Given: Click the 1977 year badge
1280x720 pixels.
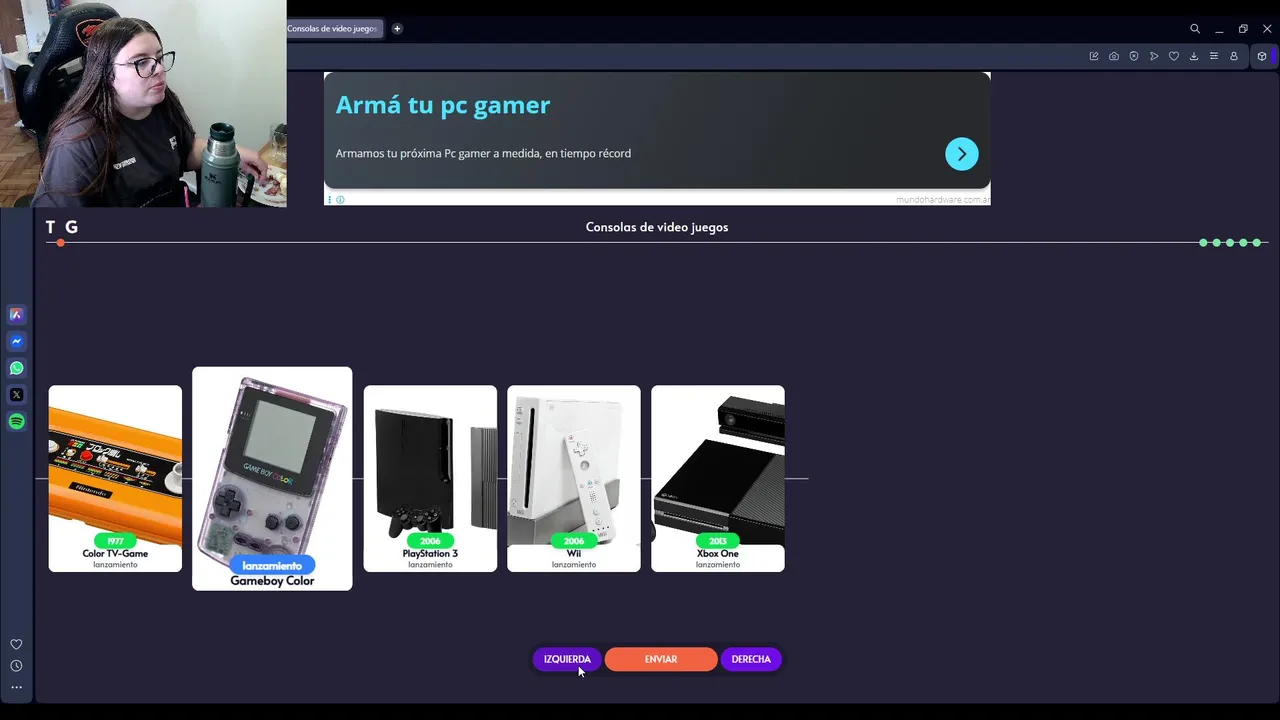Looking at the screenshot, I should [115, 541].
